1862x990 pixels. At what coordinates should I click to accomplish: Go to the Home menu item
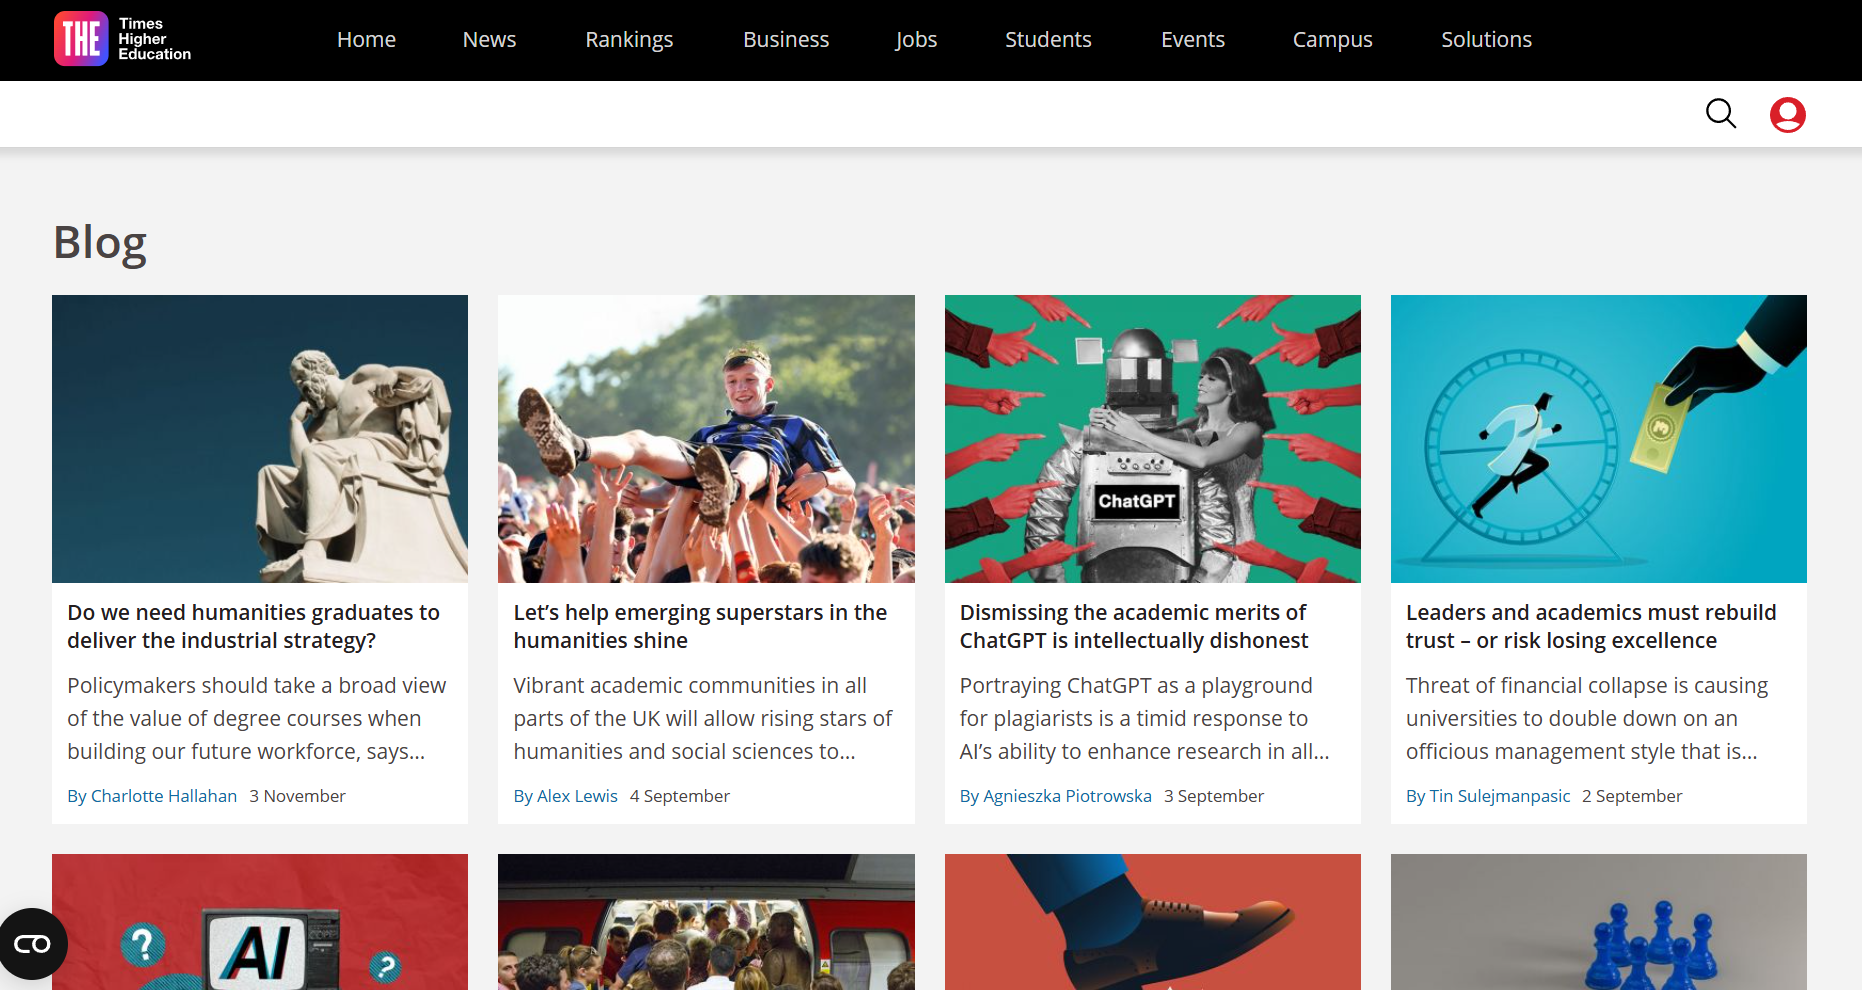[366, 40]
